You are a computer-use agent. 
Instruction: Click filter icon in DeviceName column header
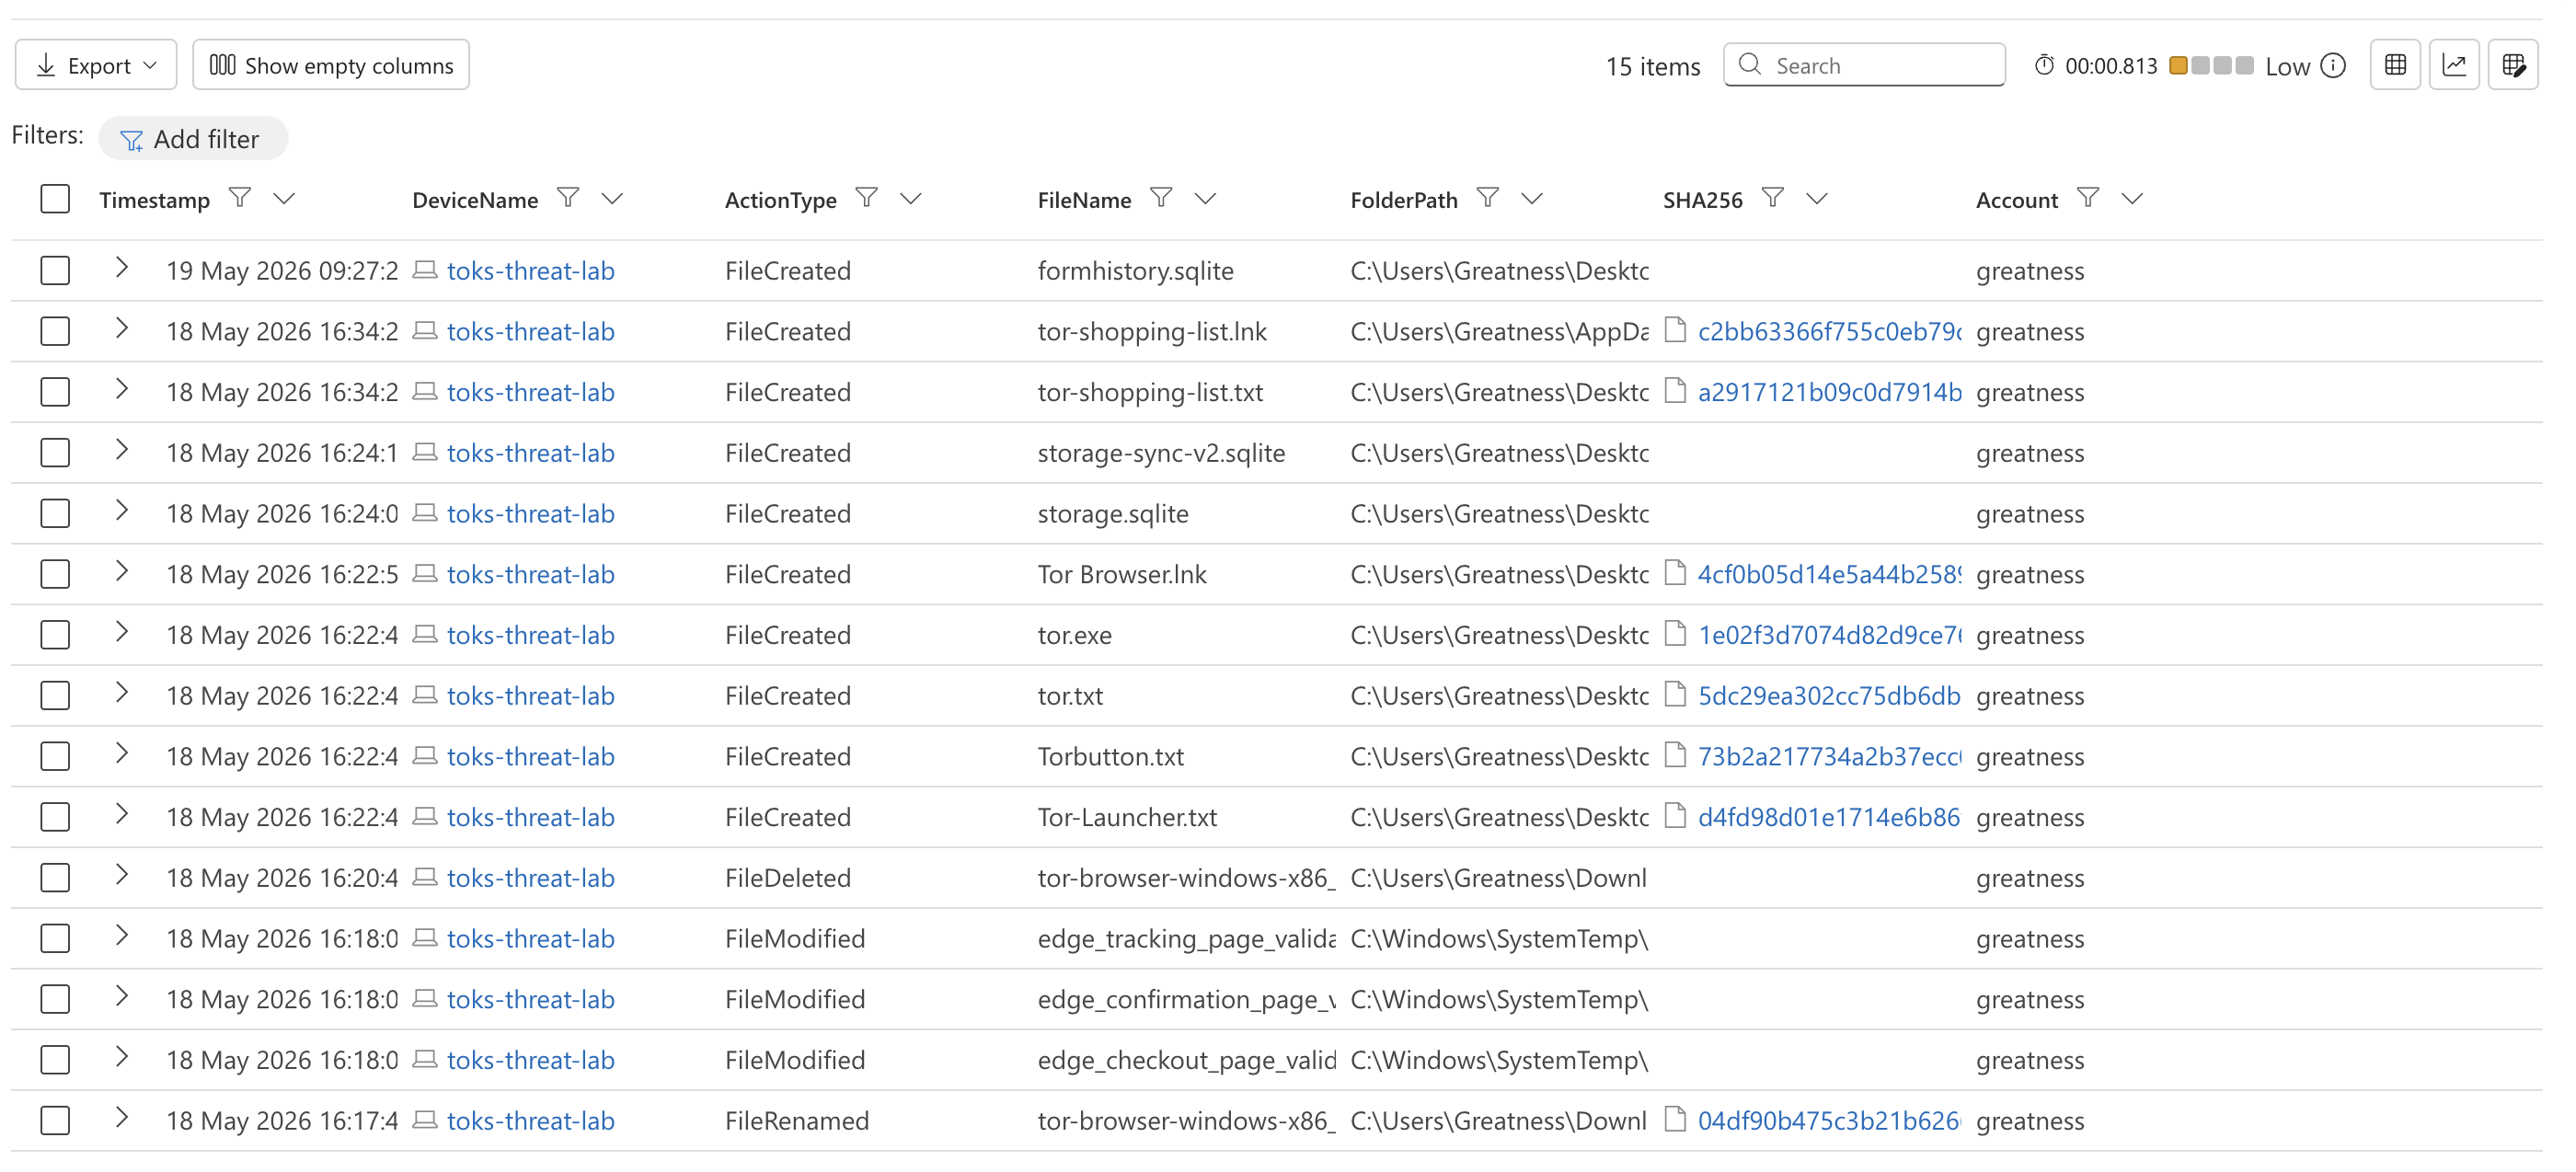coord(568,198)
